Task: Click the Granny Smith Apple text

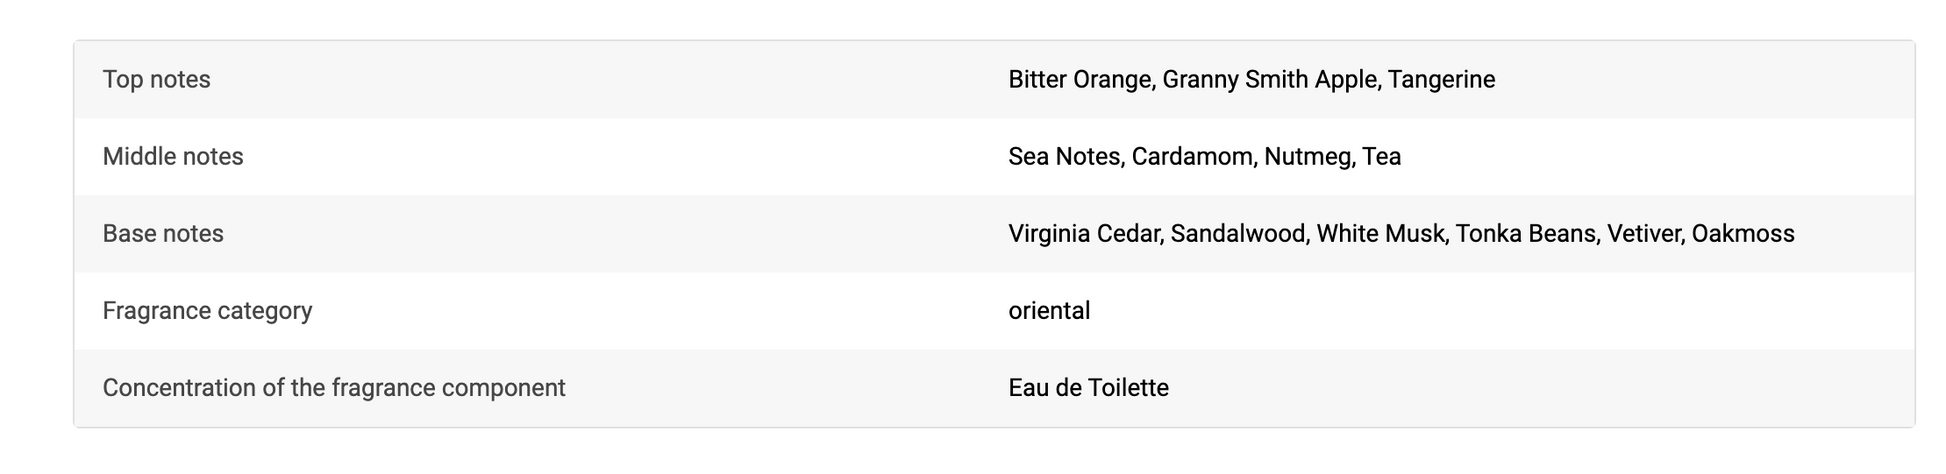Action: click(x=1268, y=80)
